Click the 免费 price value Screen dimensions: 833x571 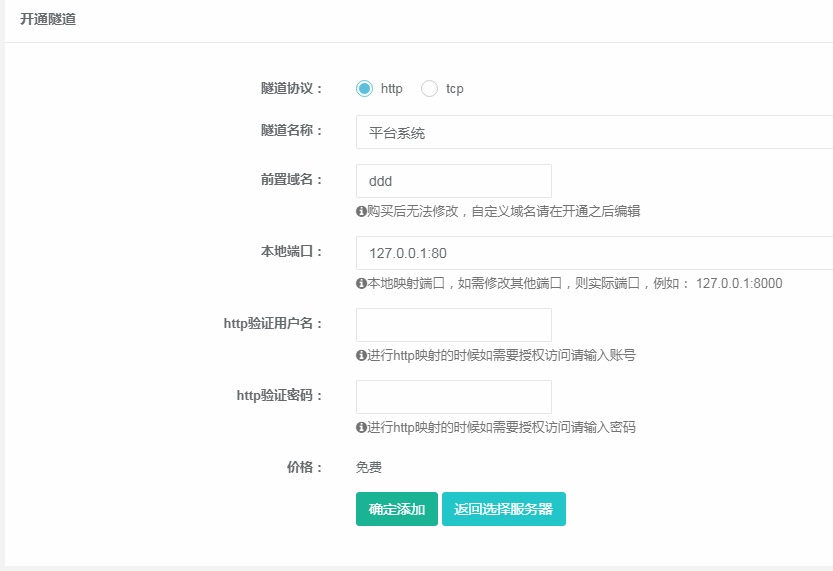click(369, 467)
